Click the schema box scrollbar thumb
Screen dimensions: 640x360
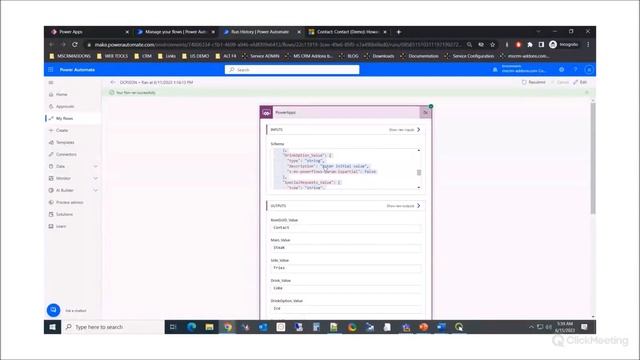click(419, 172)
